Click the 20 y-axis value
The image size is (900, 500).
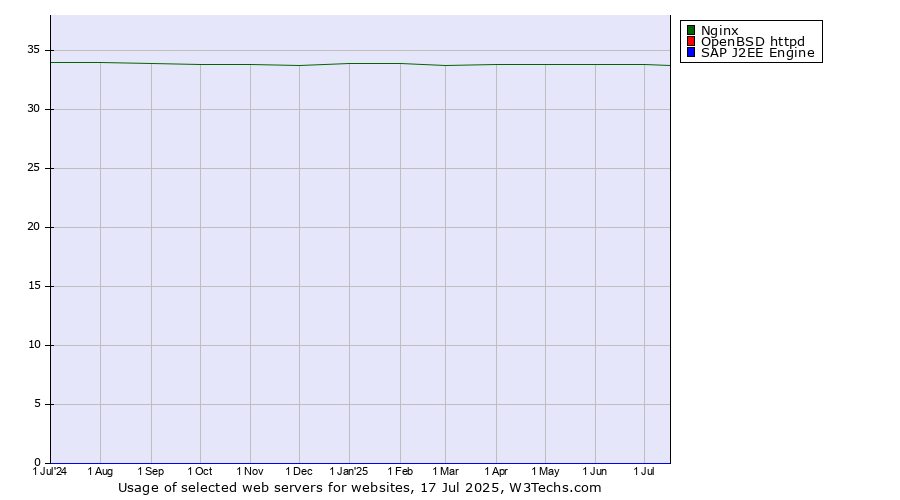[33, 227]
